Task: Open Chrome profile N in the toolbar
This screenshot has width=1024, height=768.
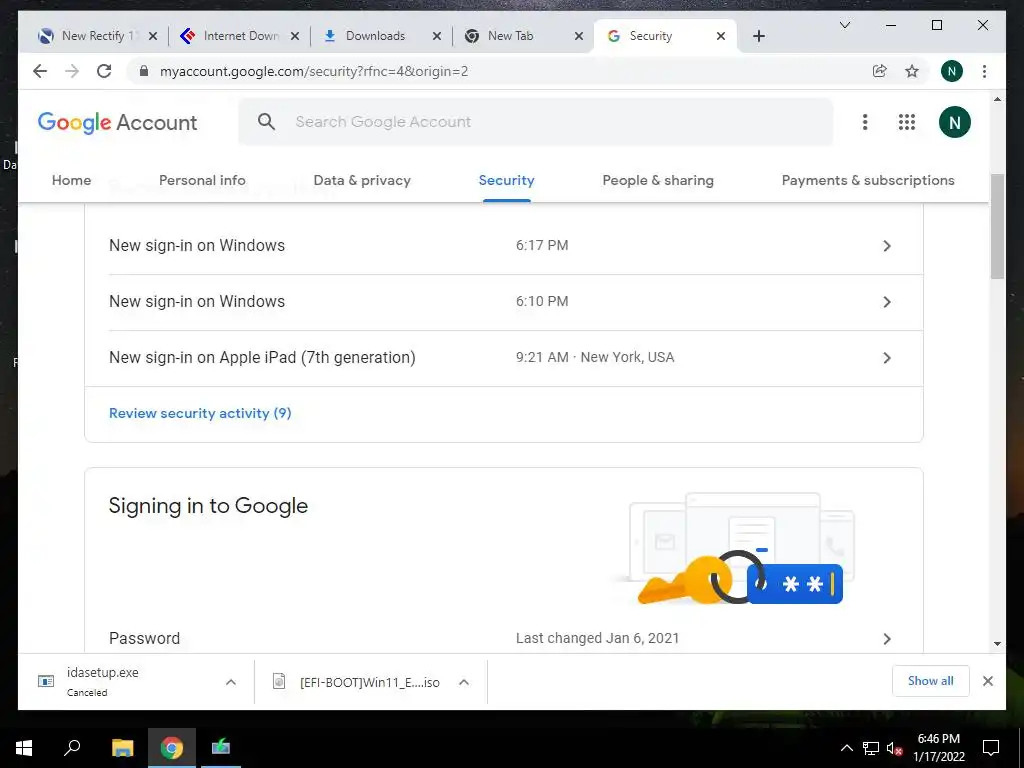Action: tap(952, 71)
